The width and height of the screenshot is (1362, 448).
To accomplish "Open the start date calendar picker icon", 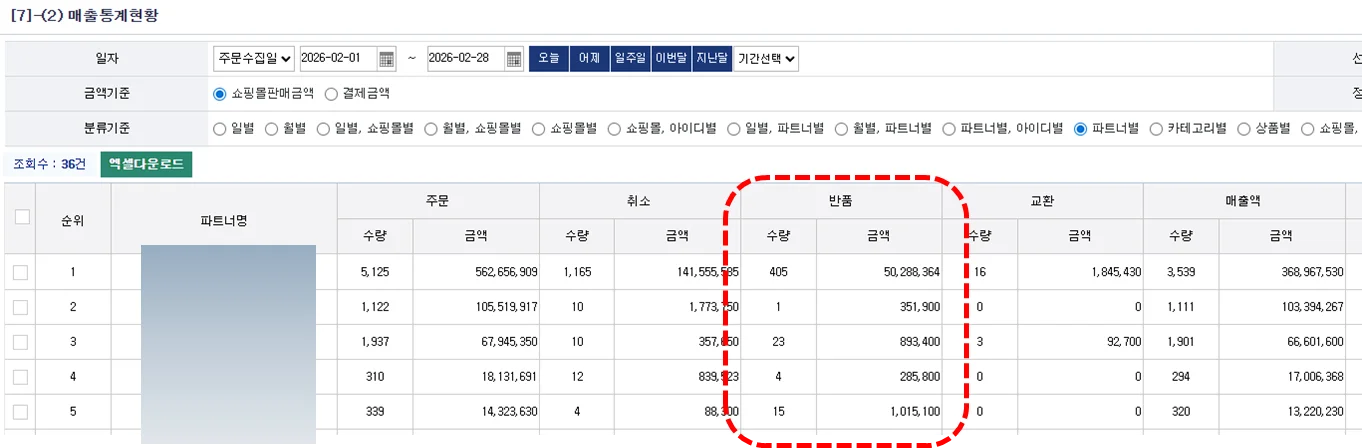I will (386, 59).
